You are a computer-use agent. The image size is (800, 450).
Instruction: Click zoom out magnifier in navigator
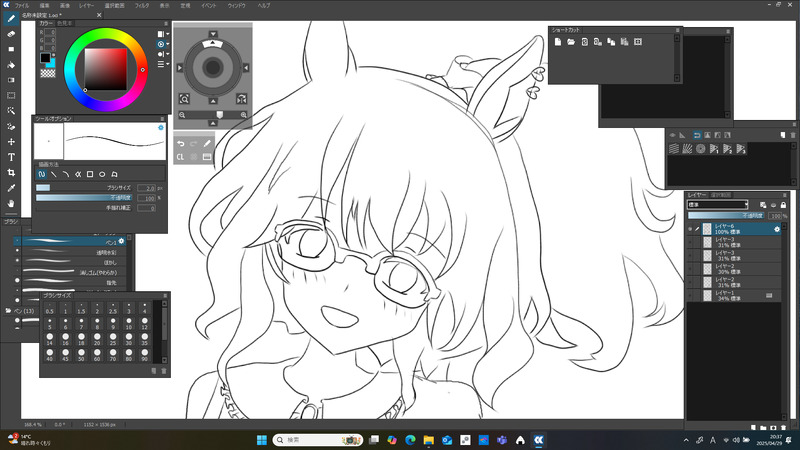click(182, 115)
